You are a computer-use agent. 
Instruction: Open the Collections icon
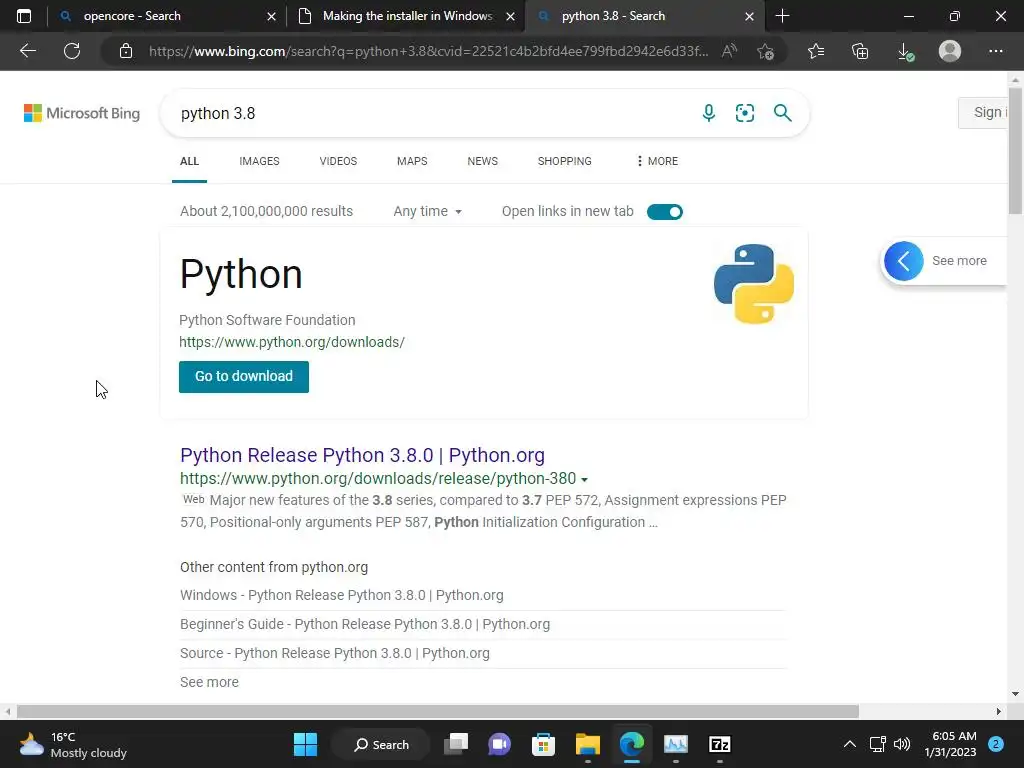click(860, 51)
